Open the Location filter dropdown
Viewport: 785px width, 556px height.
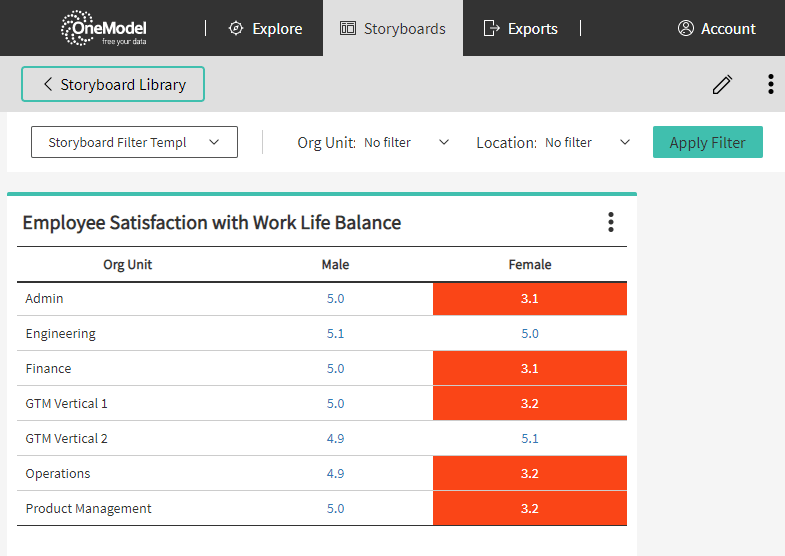pos(587,142)
